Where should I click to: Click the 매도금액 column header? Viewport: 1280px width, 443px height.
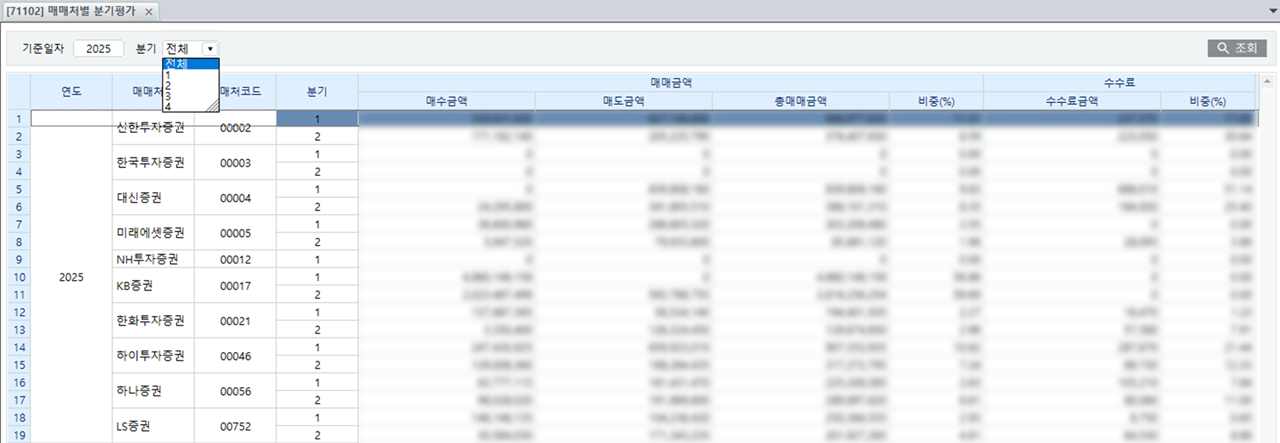(623, 100)
